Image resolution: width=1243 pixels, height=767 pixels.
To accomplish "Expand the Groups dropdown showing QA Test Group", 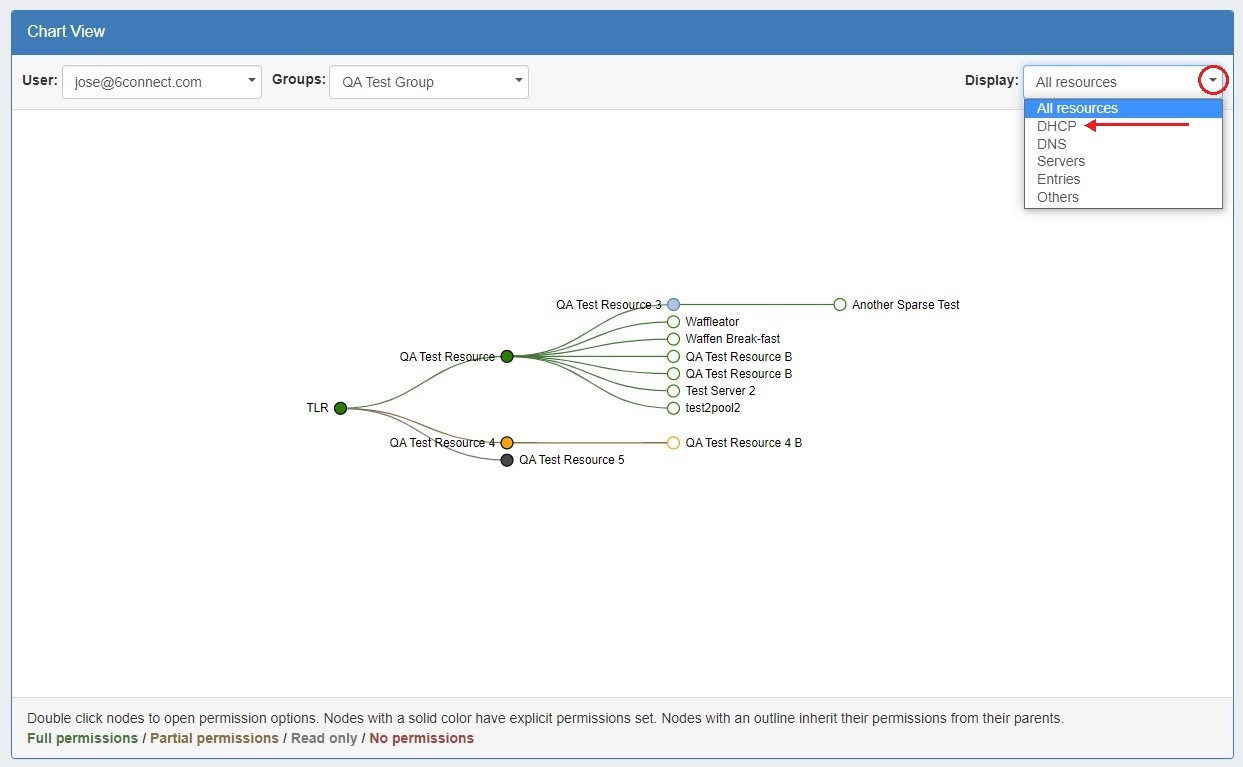I will 428,82.
